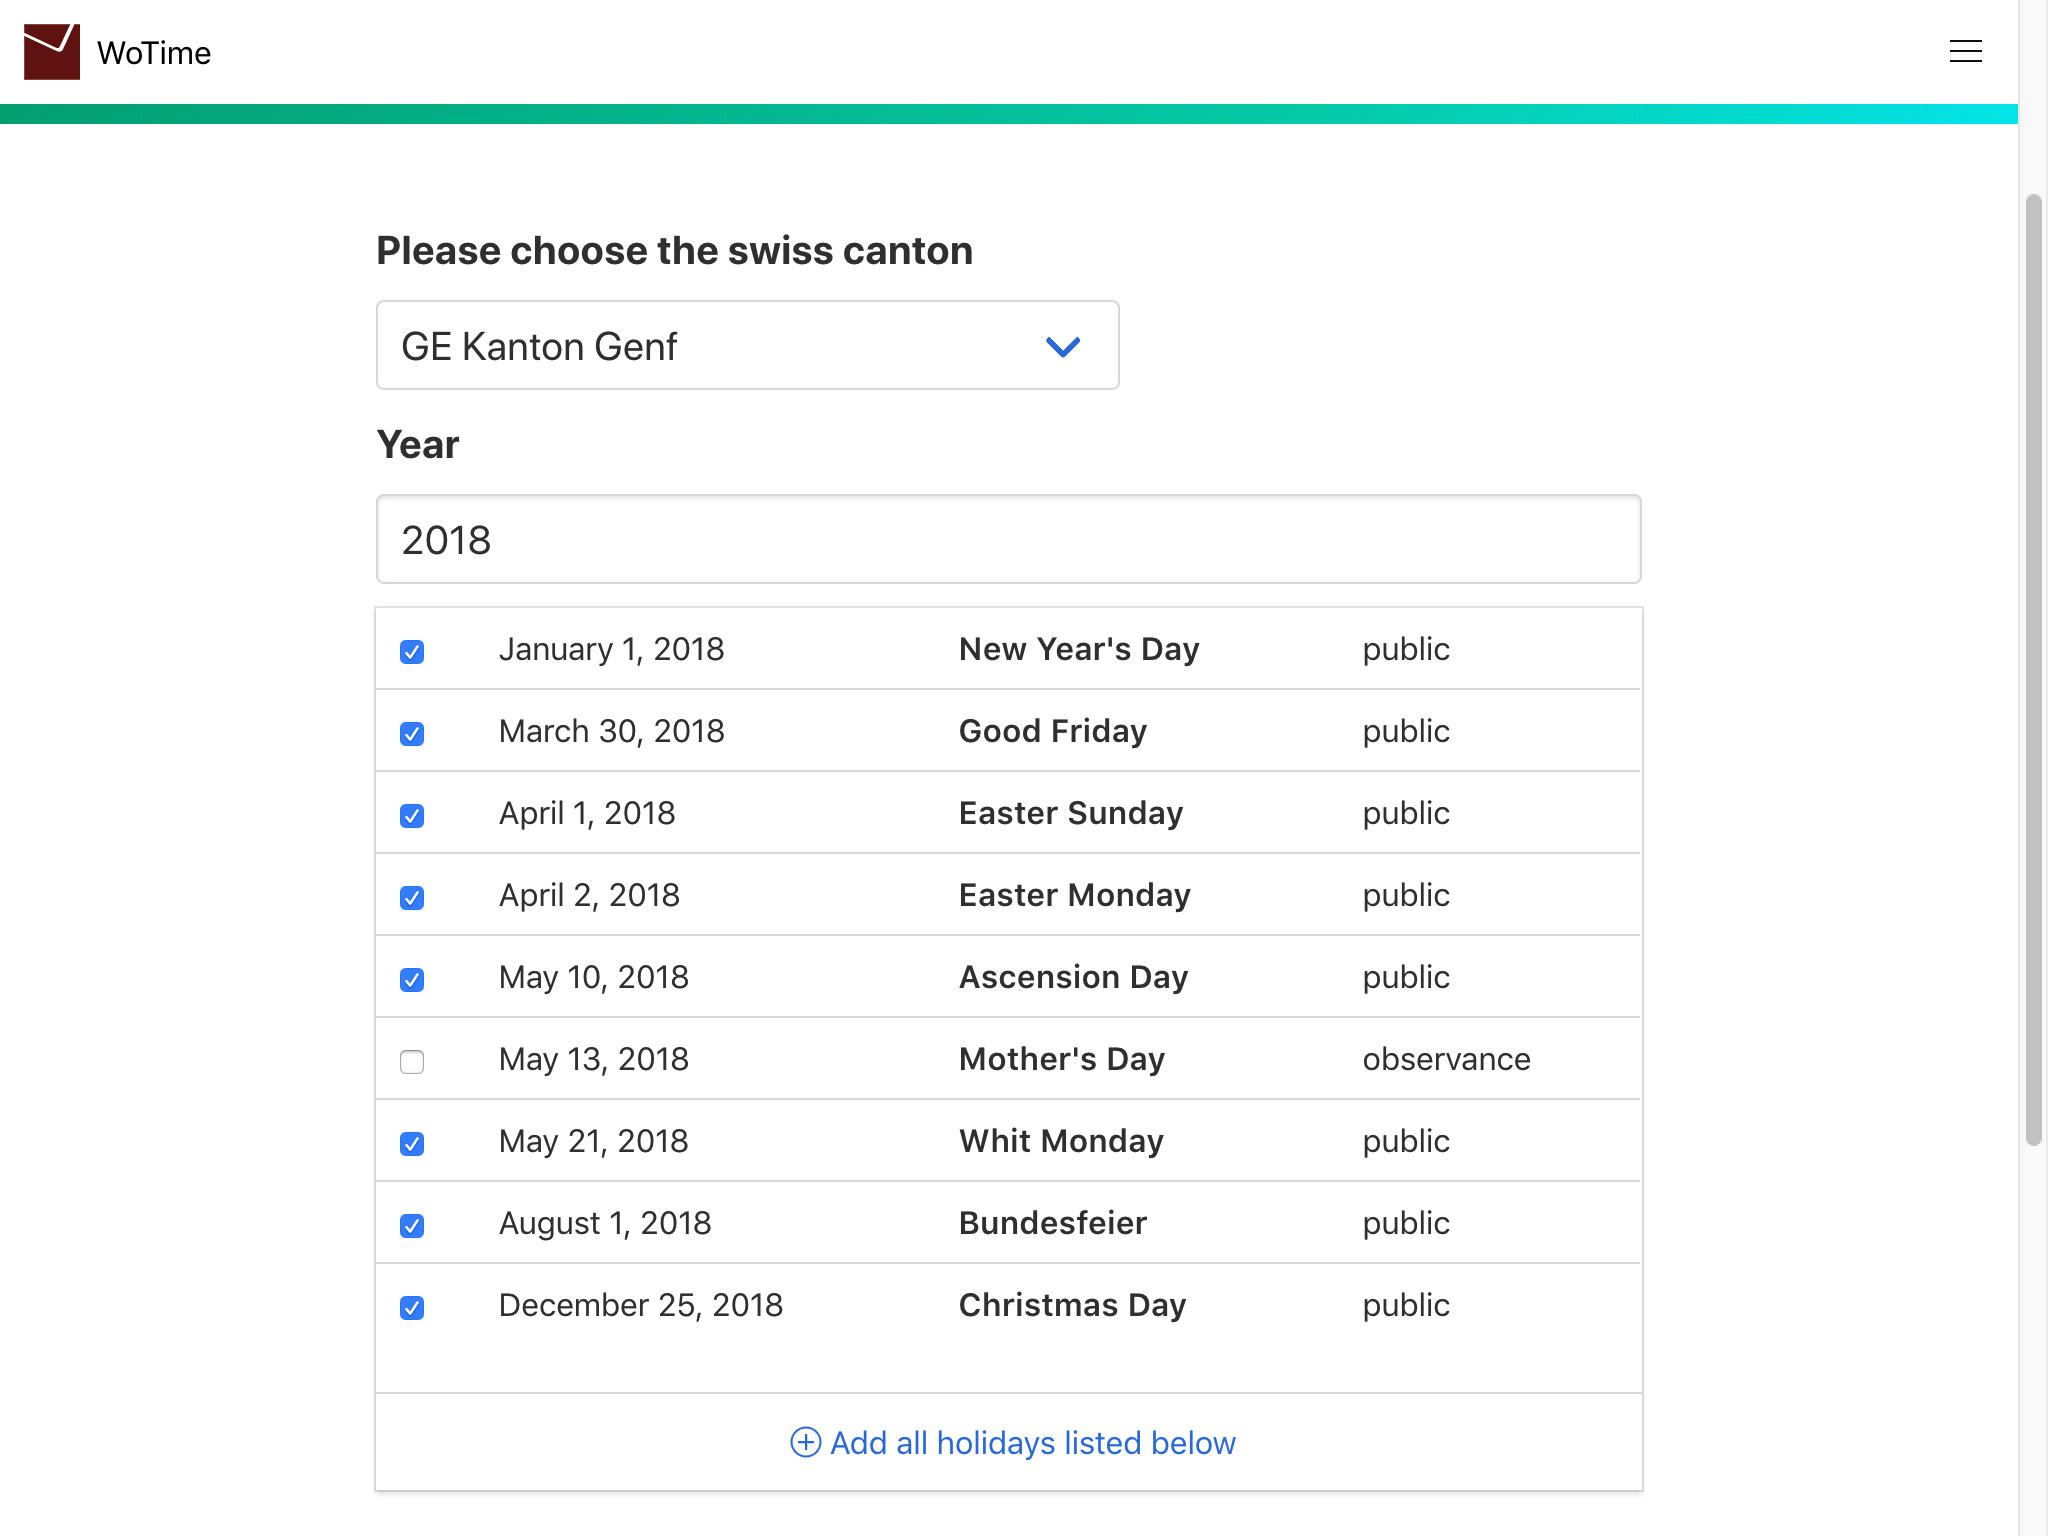
Task: Uncheck the Christmas Day checkbox
Action: click(x=412, y=1308)
